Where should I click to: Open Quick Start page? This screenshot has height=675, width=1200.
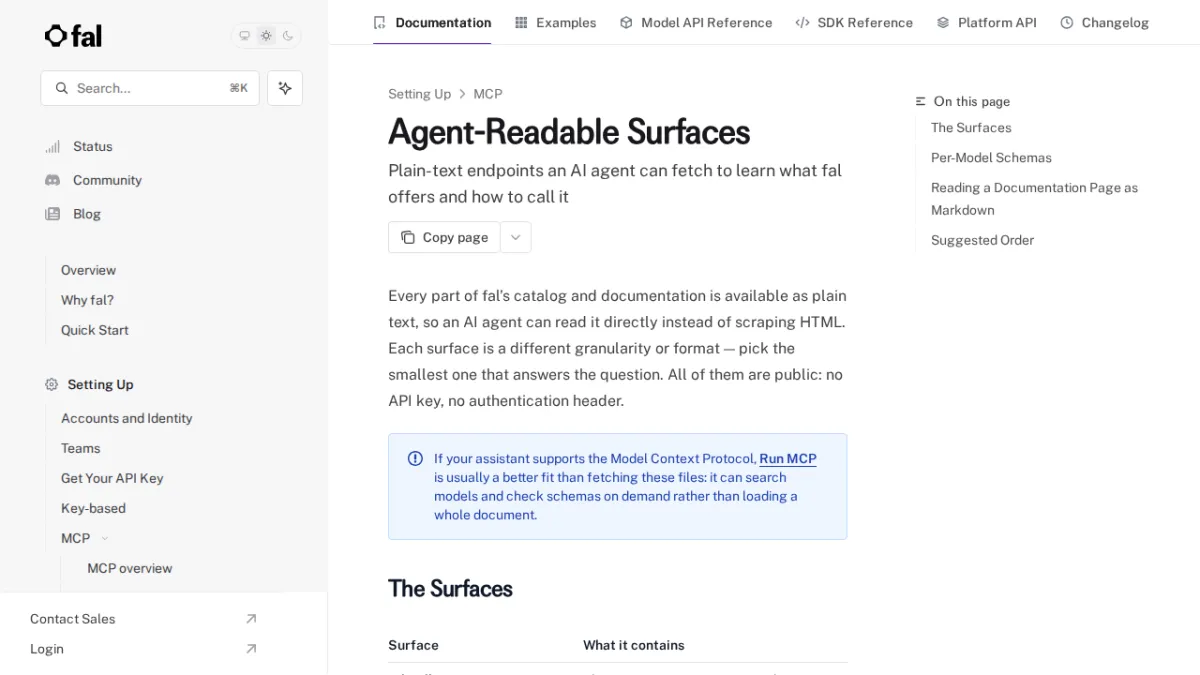94,330
